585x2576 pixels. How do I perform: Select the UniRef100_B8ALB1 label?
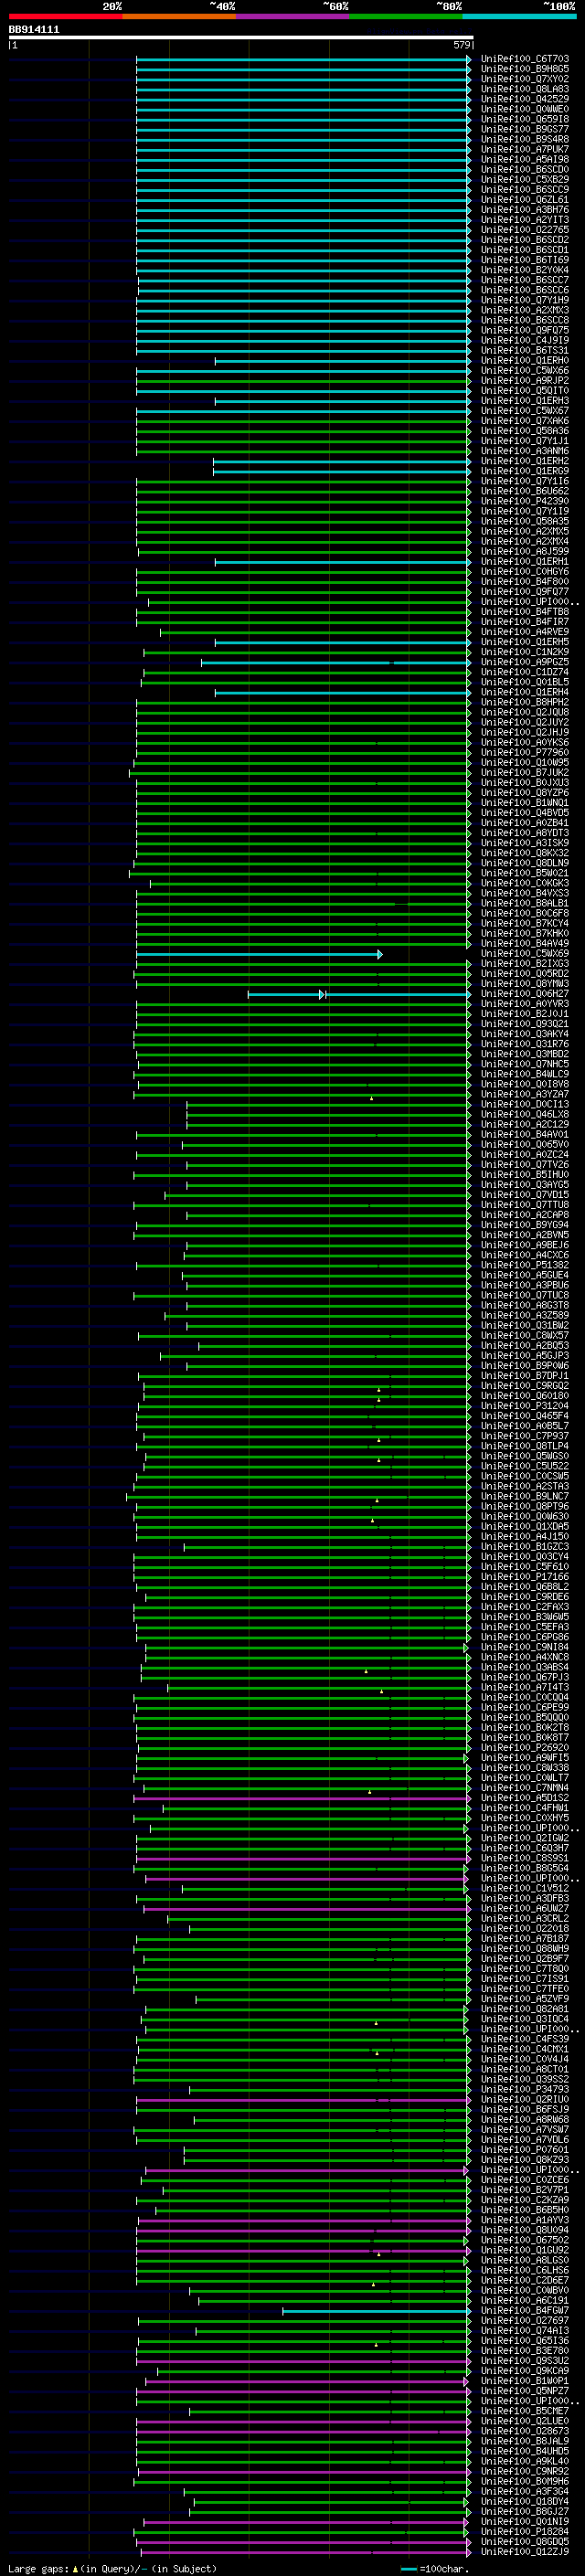coord(525,903)
